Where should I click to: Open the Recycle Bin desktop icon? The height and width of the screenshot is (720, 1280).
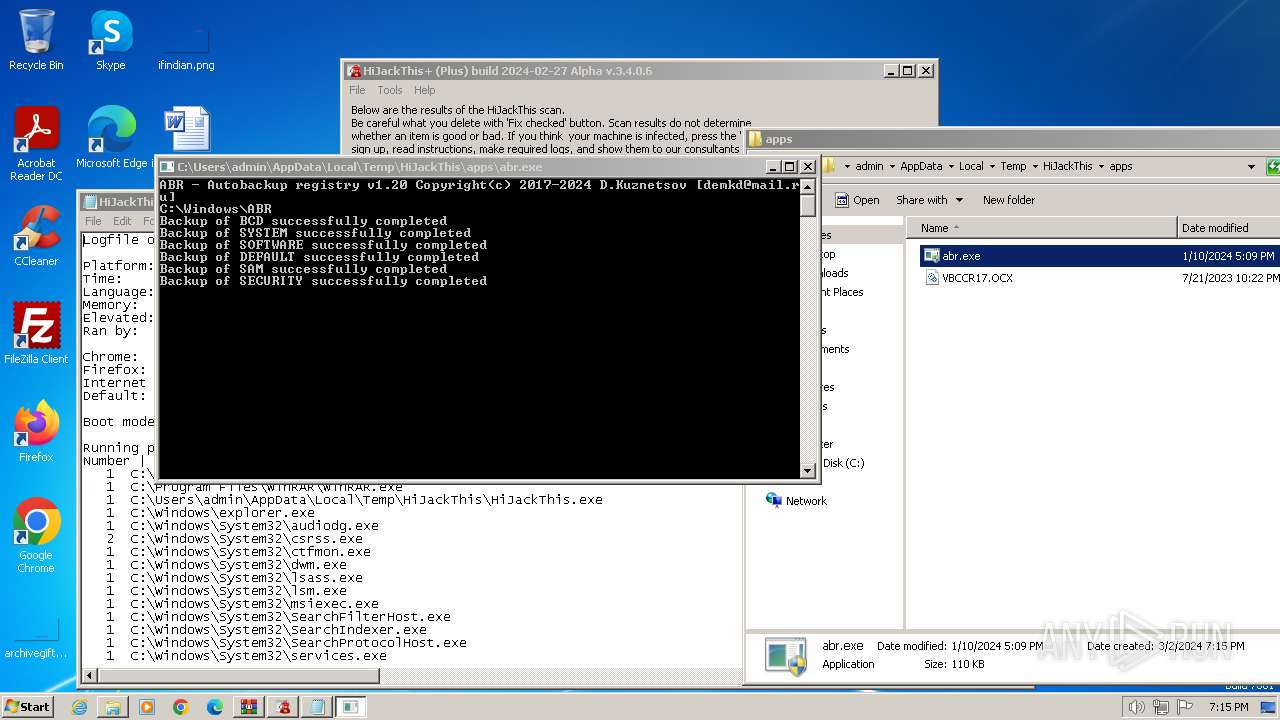click(36, 40)
